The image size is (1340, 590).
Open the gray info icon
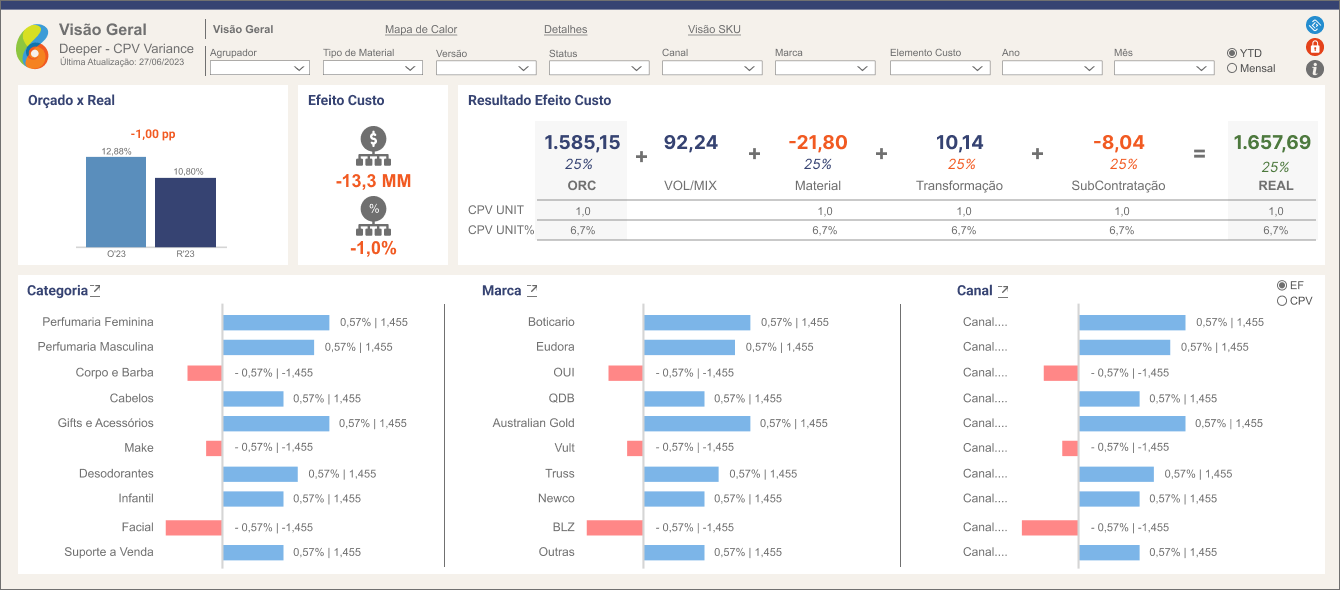pyautogui.click(x=1315, y=69)
